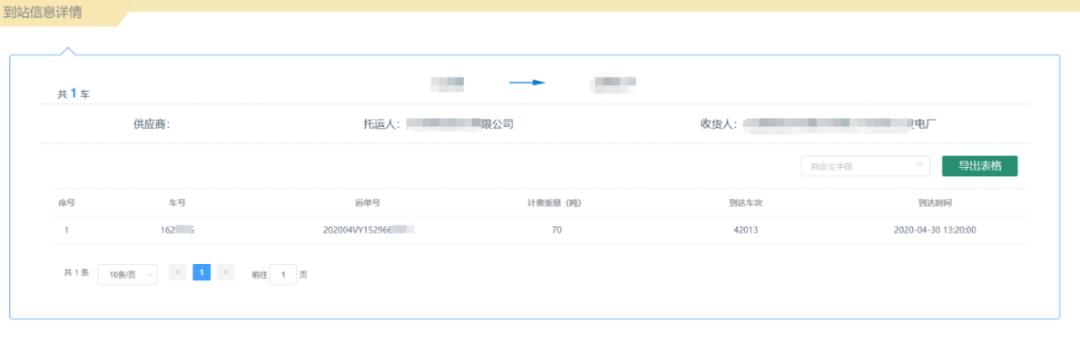
Task: Click the car number starting 162
Action: coord(177,230)
